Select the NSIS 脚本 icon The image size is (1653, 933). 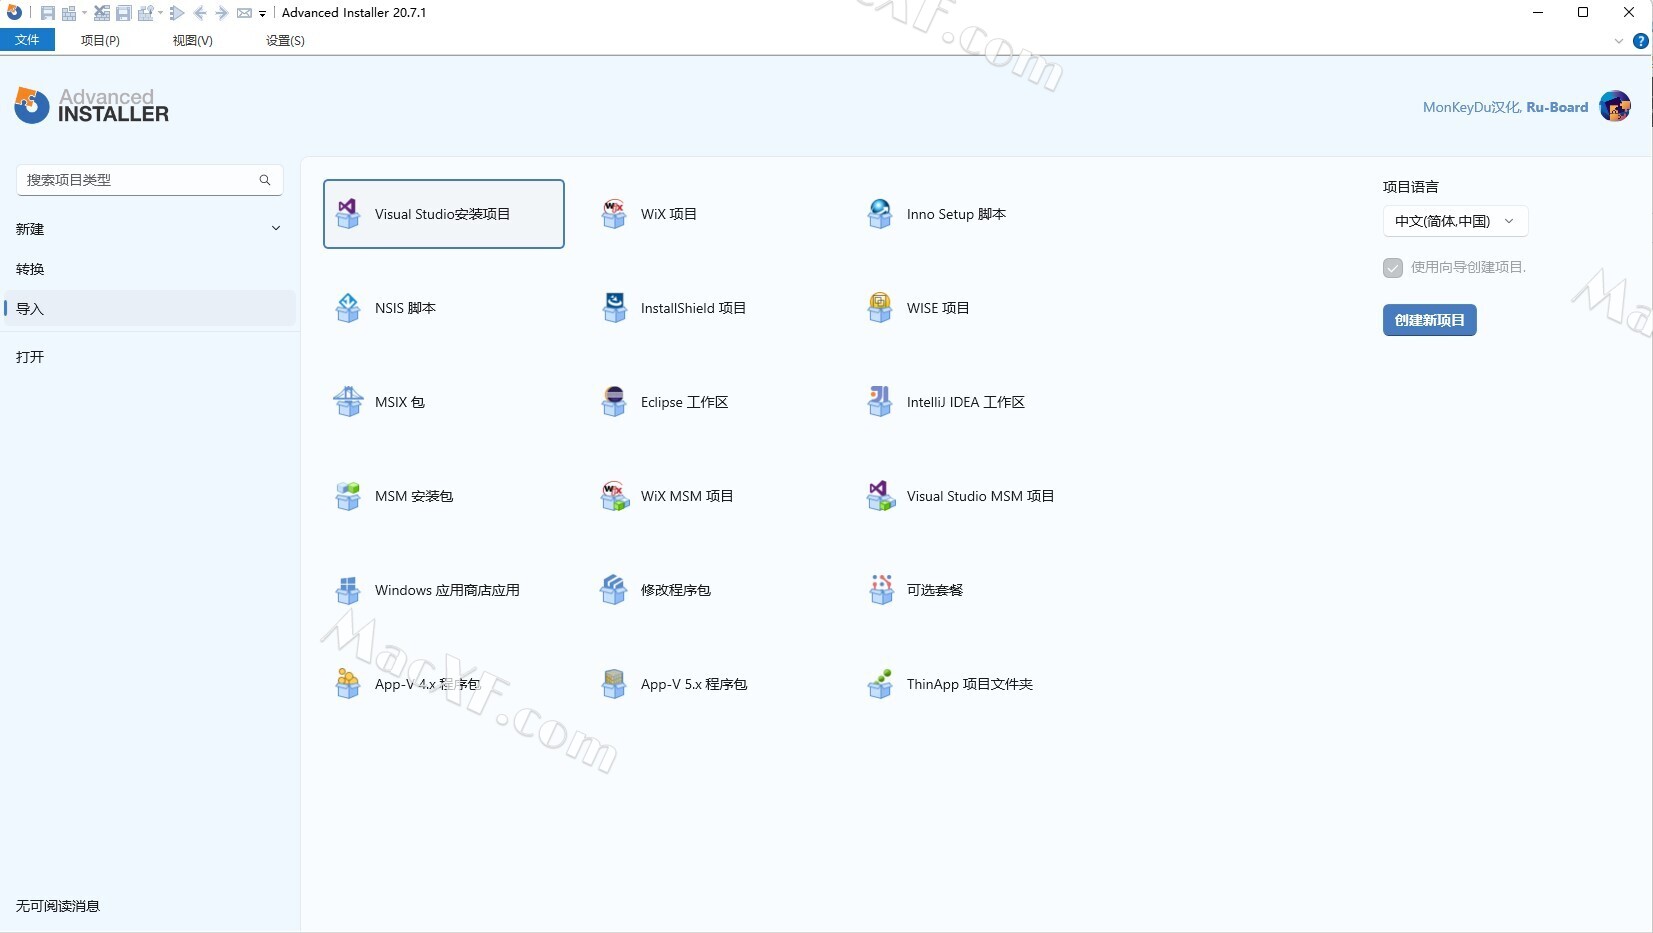[x=348, y=308]
